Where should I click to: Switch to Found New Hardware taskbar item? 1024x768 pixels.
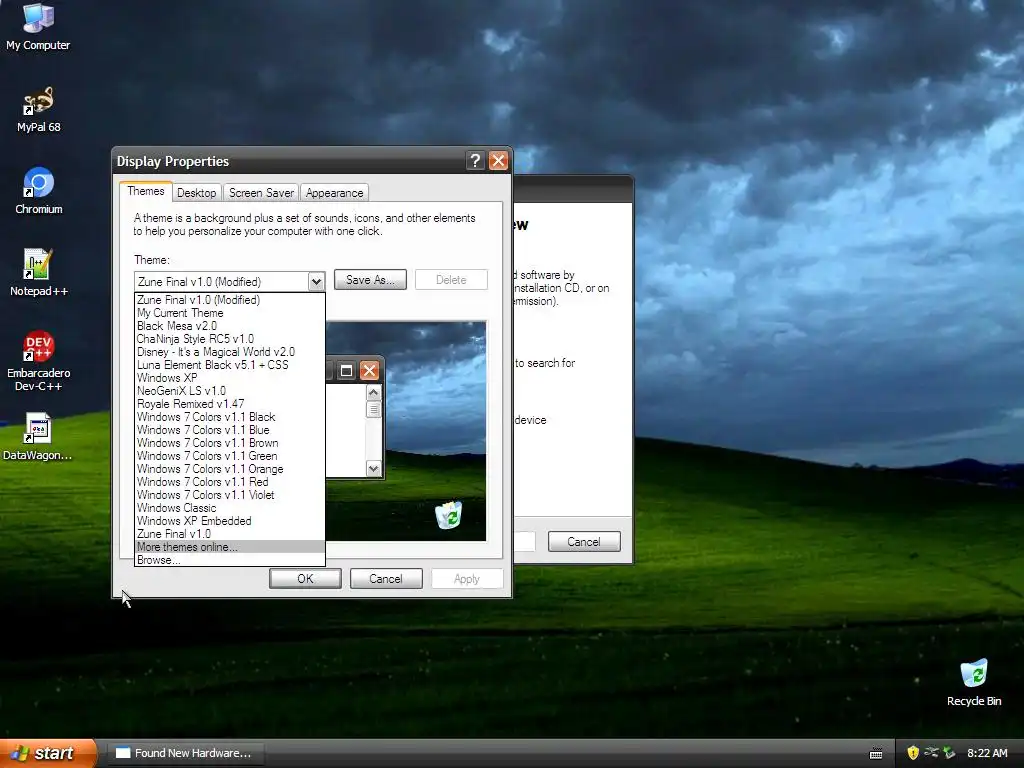(x=185, y=753)
